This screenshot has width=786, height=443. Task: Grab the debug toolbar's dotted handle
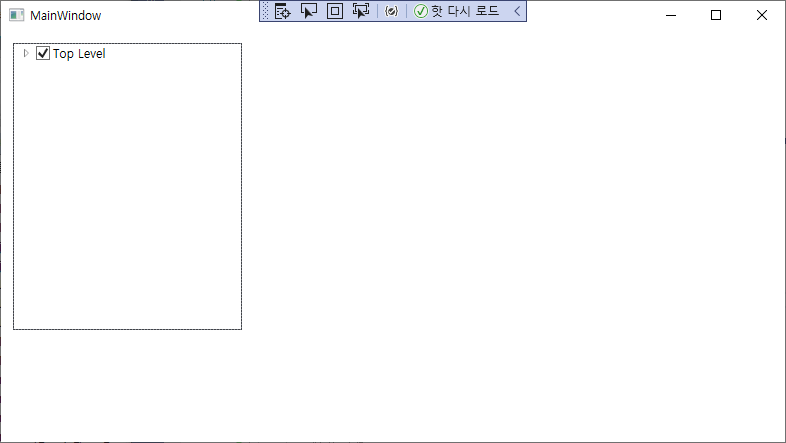[266, 11]
